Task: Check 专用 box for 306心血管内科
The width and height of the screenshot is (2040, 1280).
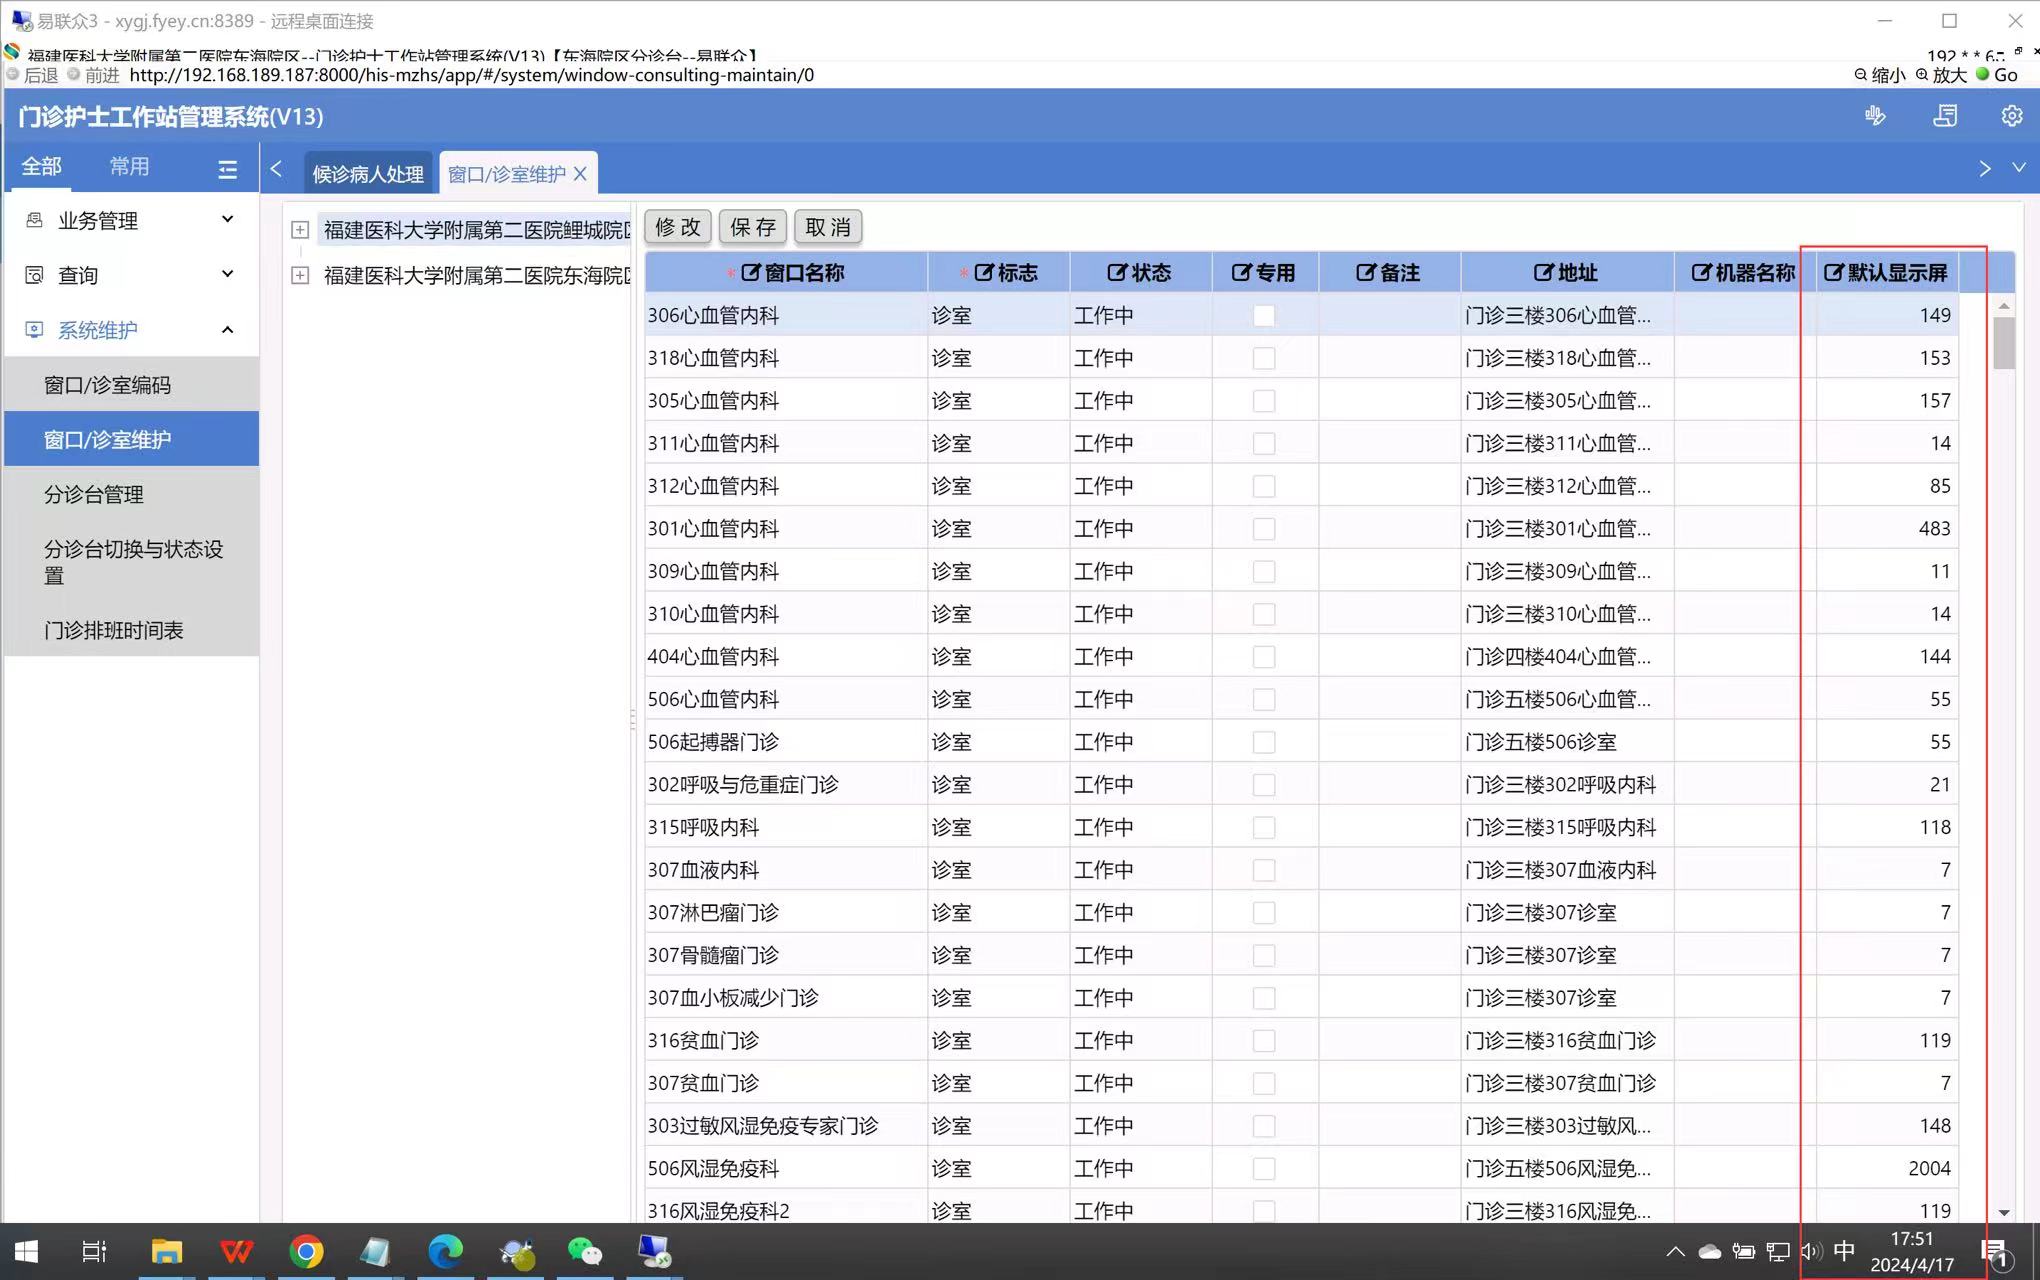Action: [1264, 316]
